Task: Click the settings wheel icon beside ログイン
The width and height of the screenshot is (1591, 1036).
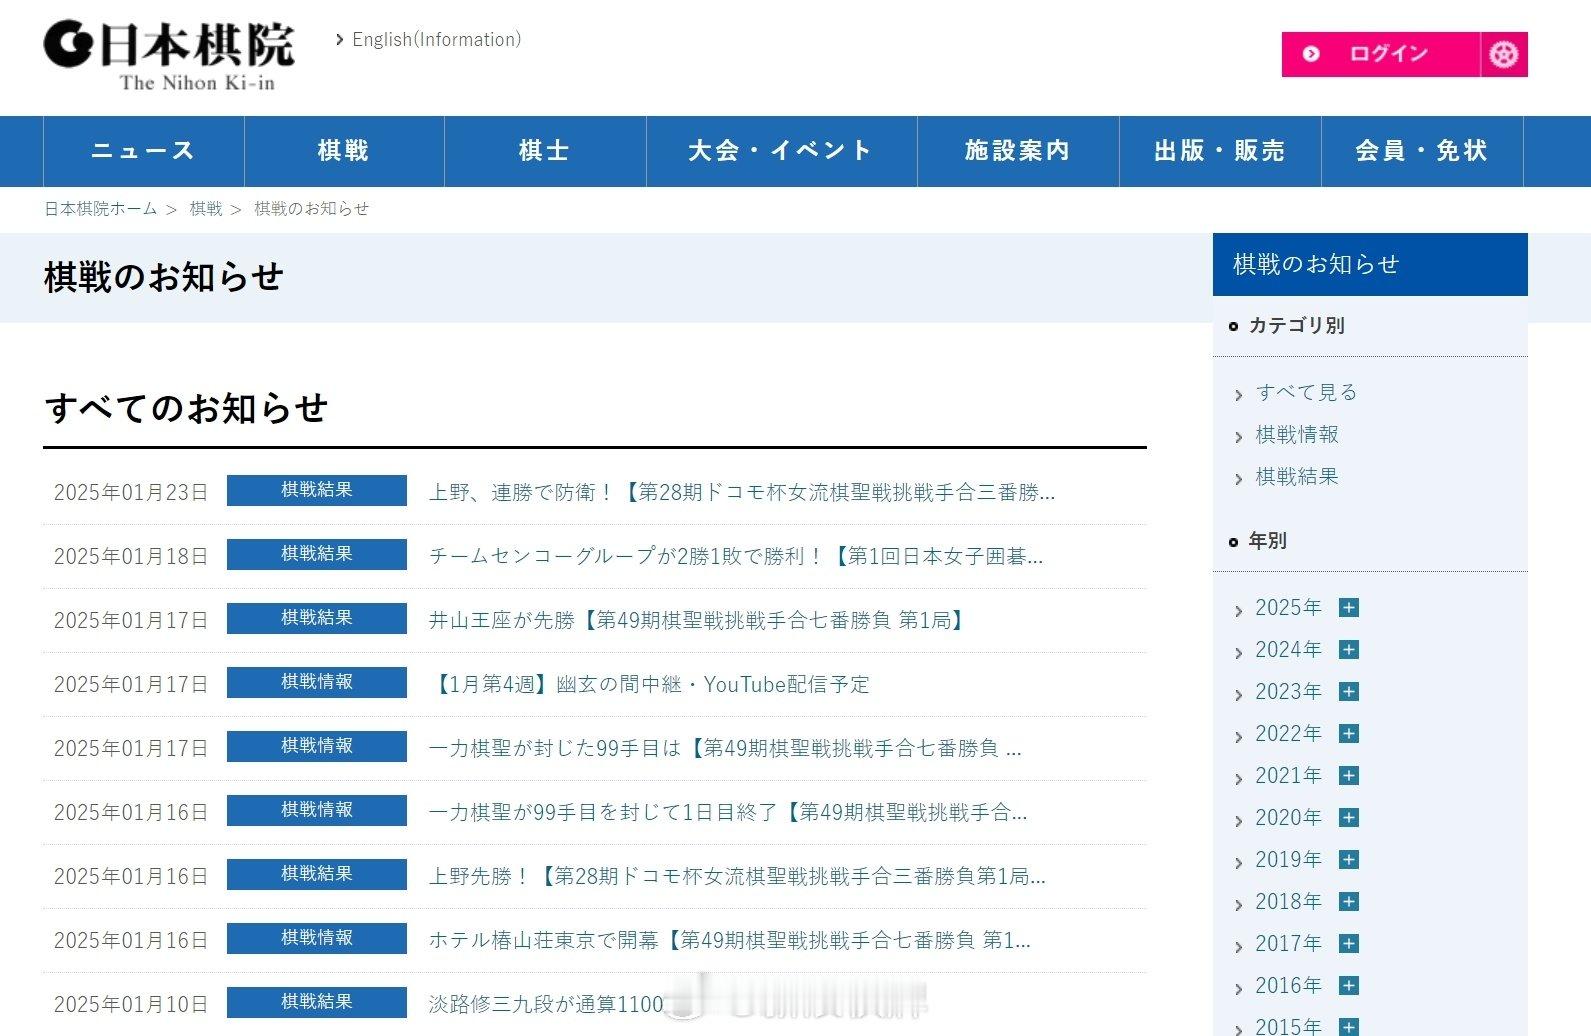Action: click(1504, 54)
